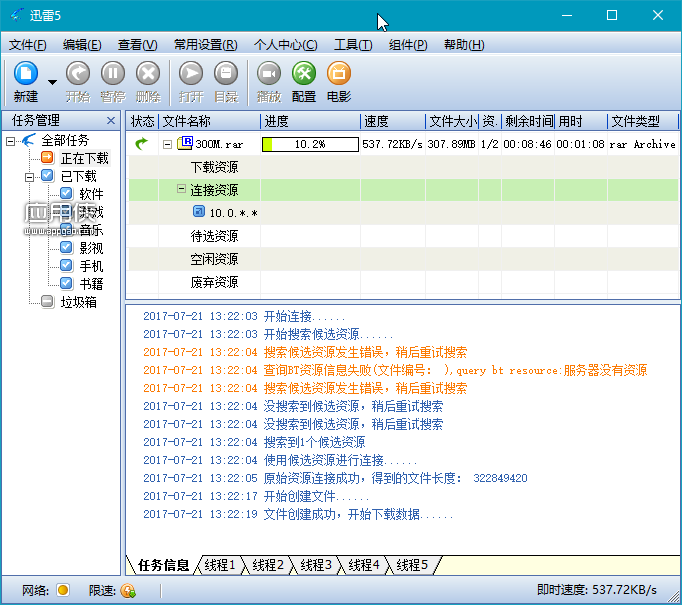Select the 下载资源 row
This screenshot has height=605, width=682.
[403, 167]
